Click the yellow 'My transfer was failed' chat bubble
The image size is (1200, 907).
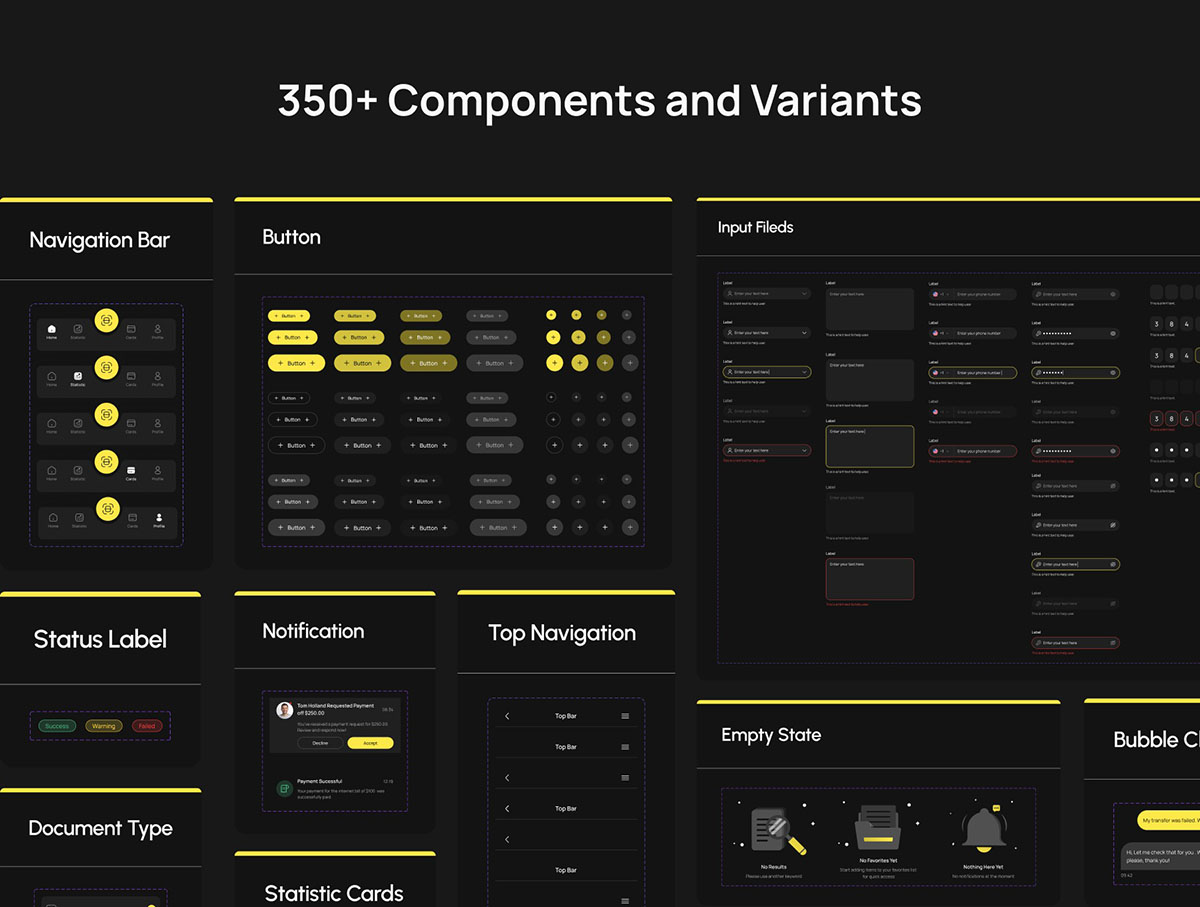(1169, 820)
